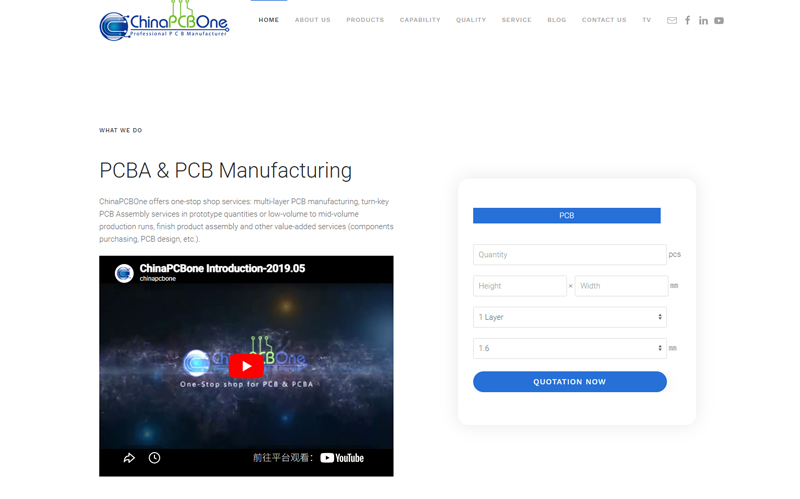The width and height of the screenshot is (800, 499).
Task: Open CONTACT US menu item
Action: (x=604, y=20)
